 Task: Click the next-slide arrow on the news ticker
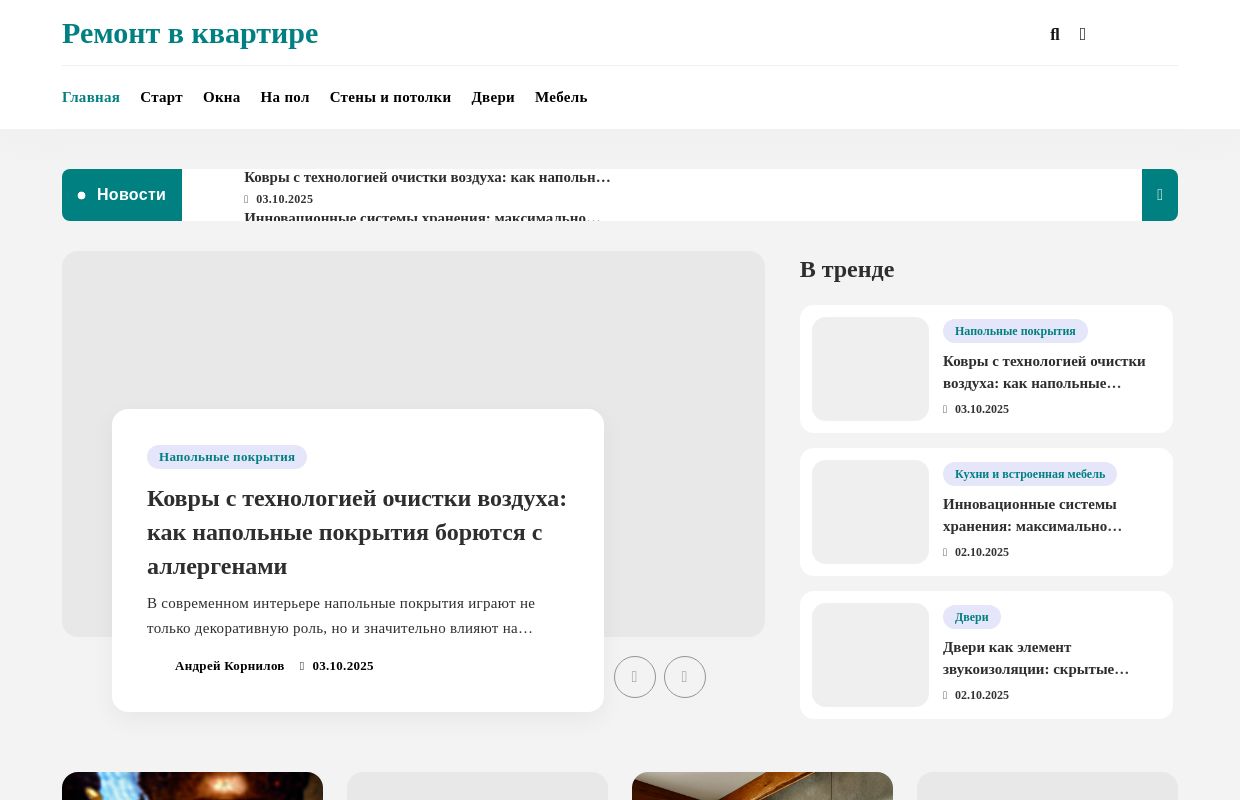[1160, 195]
